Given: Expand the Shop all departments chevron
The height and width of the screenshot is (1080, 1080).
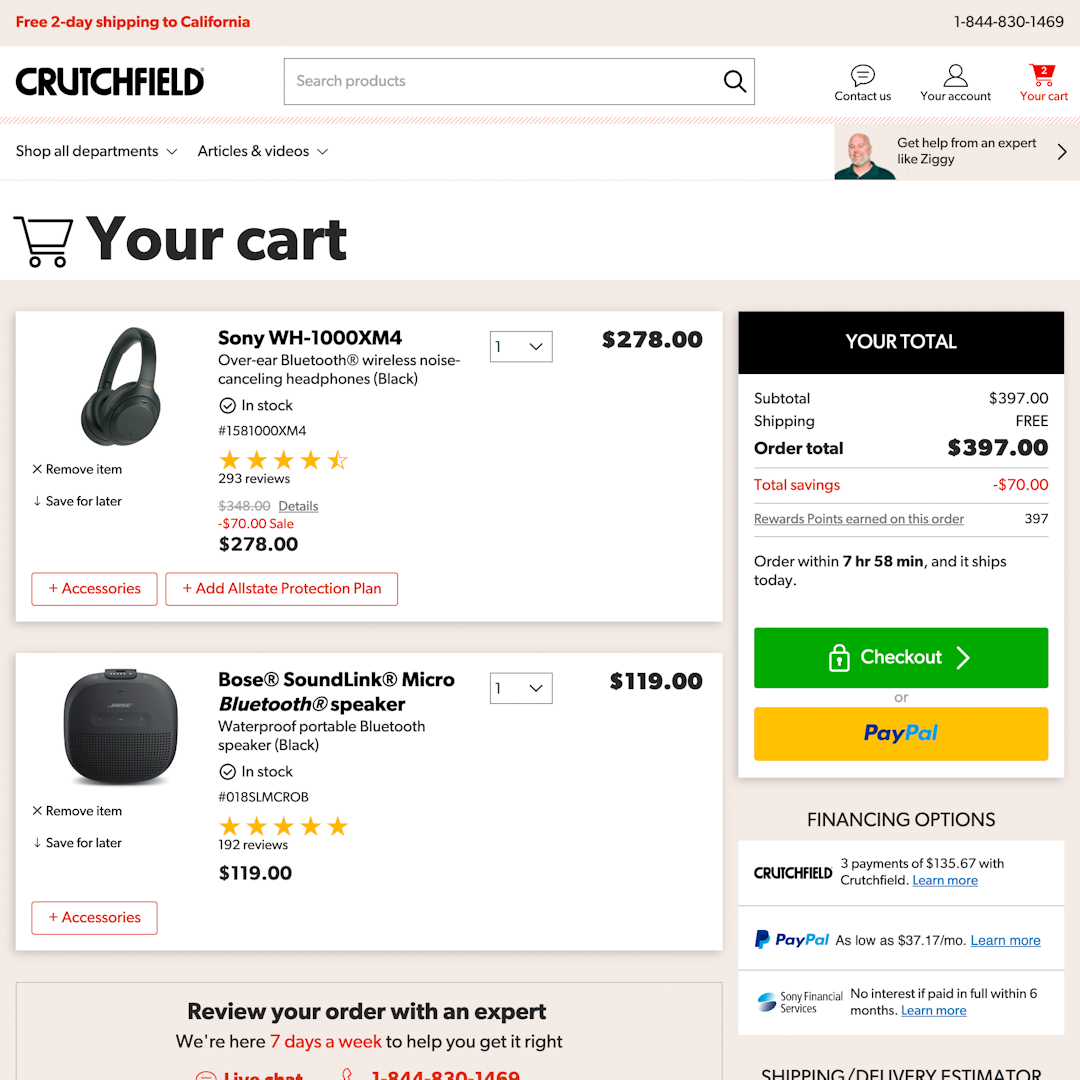Looking at the screenshot, I should click(x=172, y=151).
